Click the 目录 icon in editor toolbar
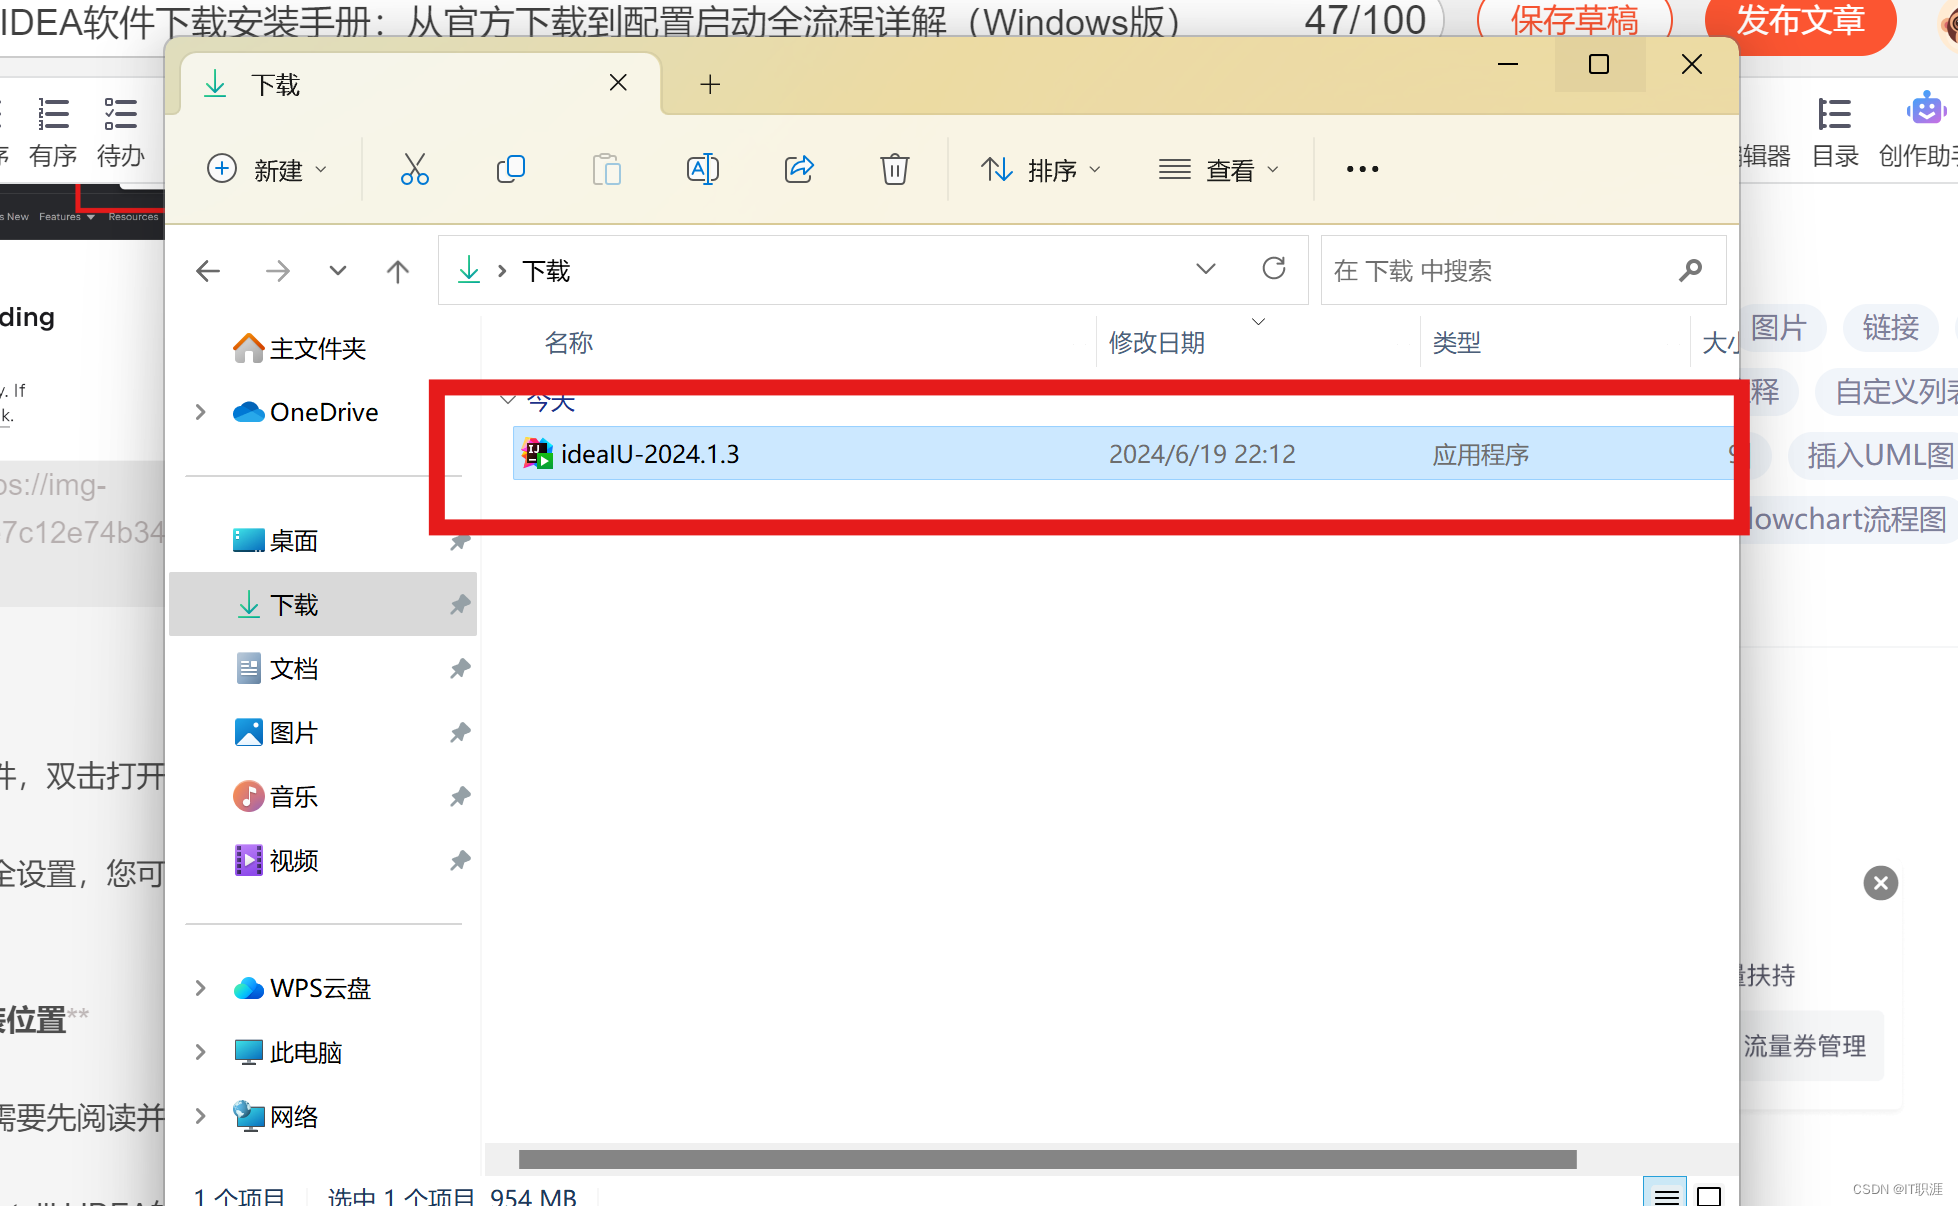The height and width of the screenshot is (1206, 1958). click(1835, 114)
